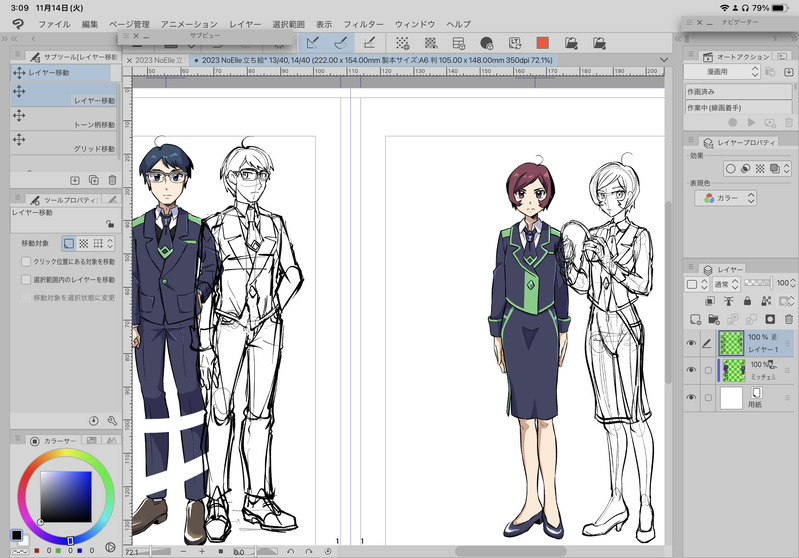This screenshot has width=799, height=558.
Task: Delete sub tool with trash icon
Action: point(112,180)
